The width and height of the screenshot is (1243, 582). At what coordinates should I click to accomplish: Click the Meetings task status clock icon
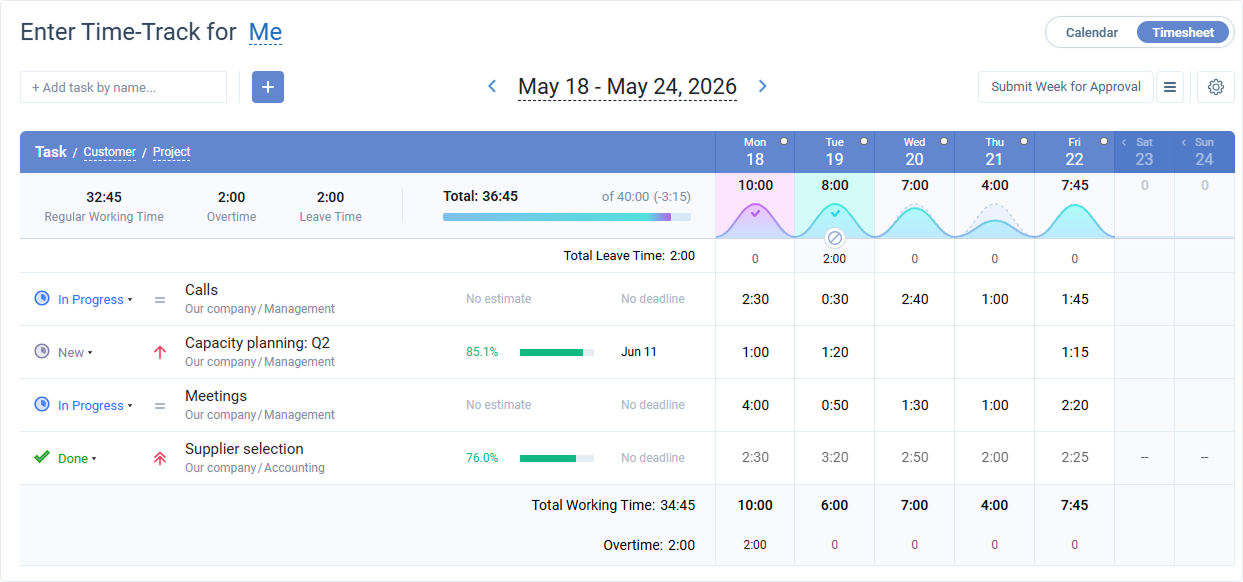click(x=42, y=405)
